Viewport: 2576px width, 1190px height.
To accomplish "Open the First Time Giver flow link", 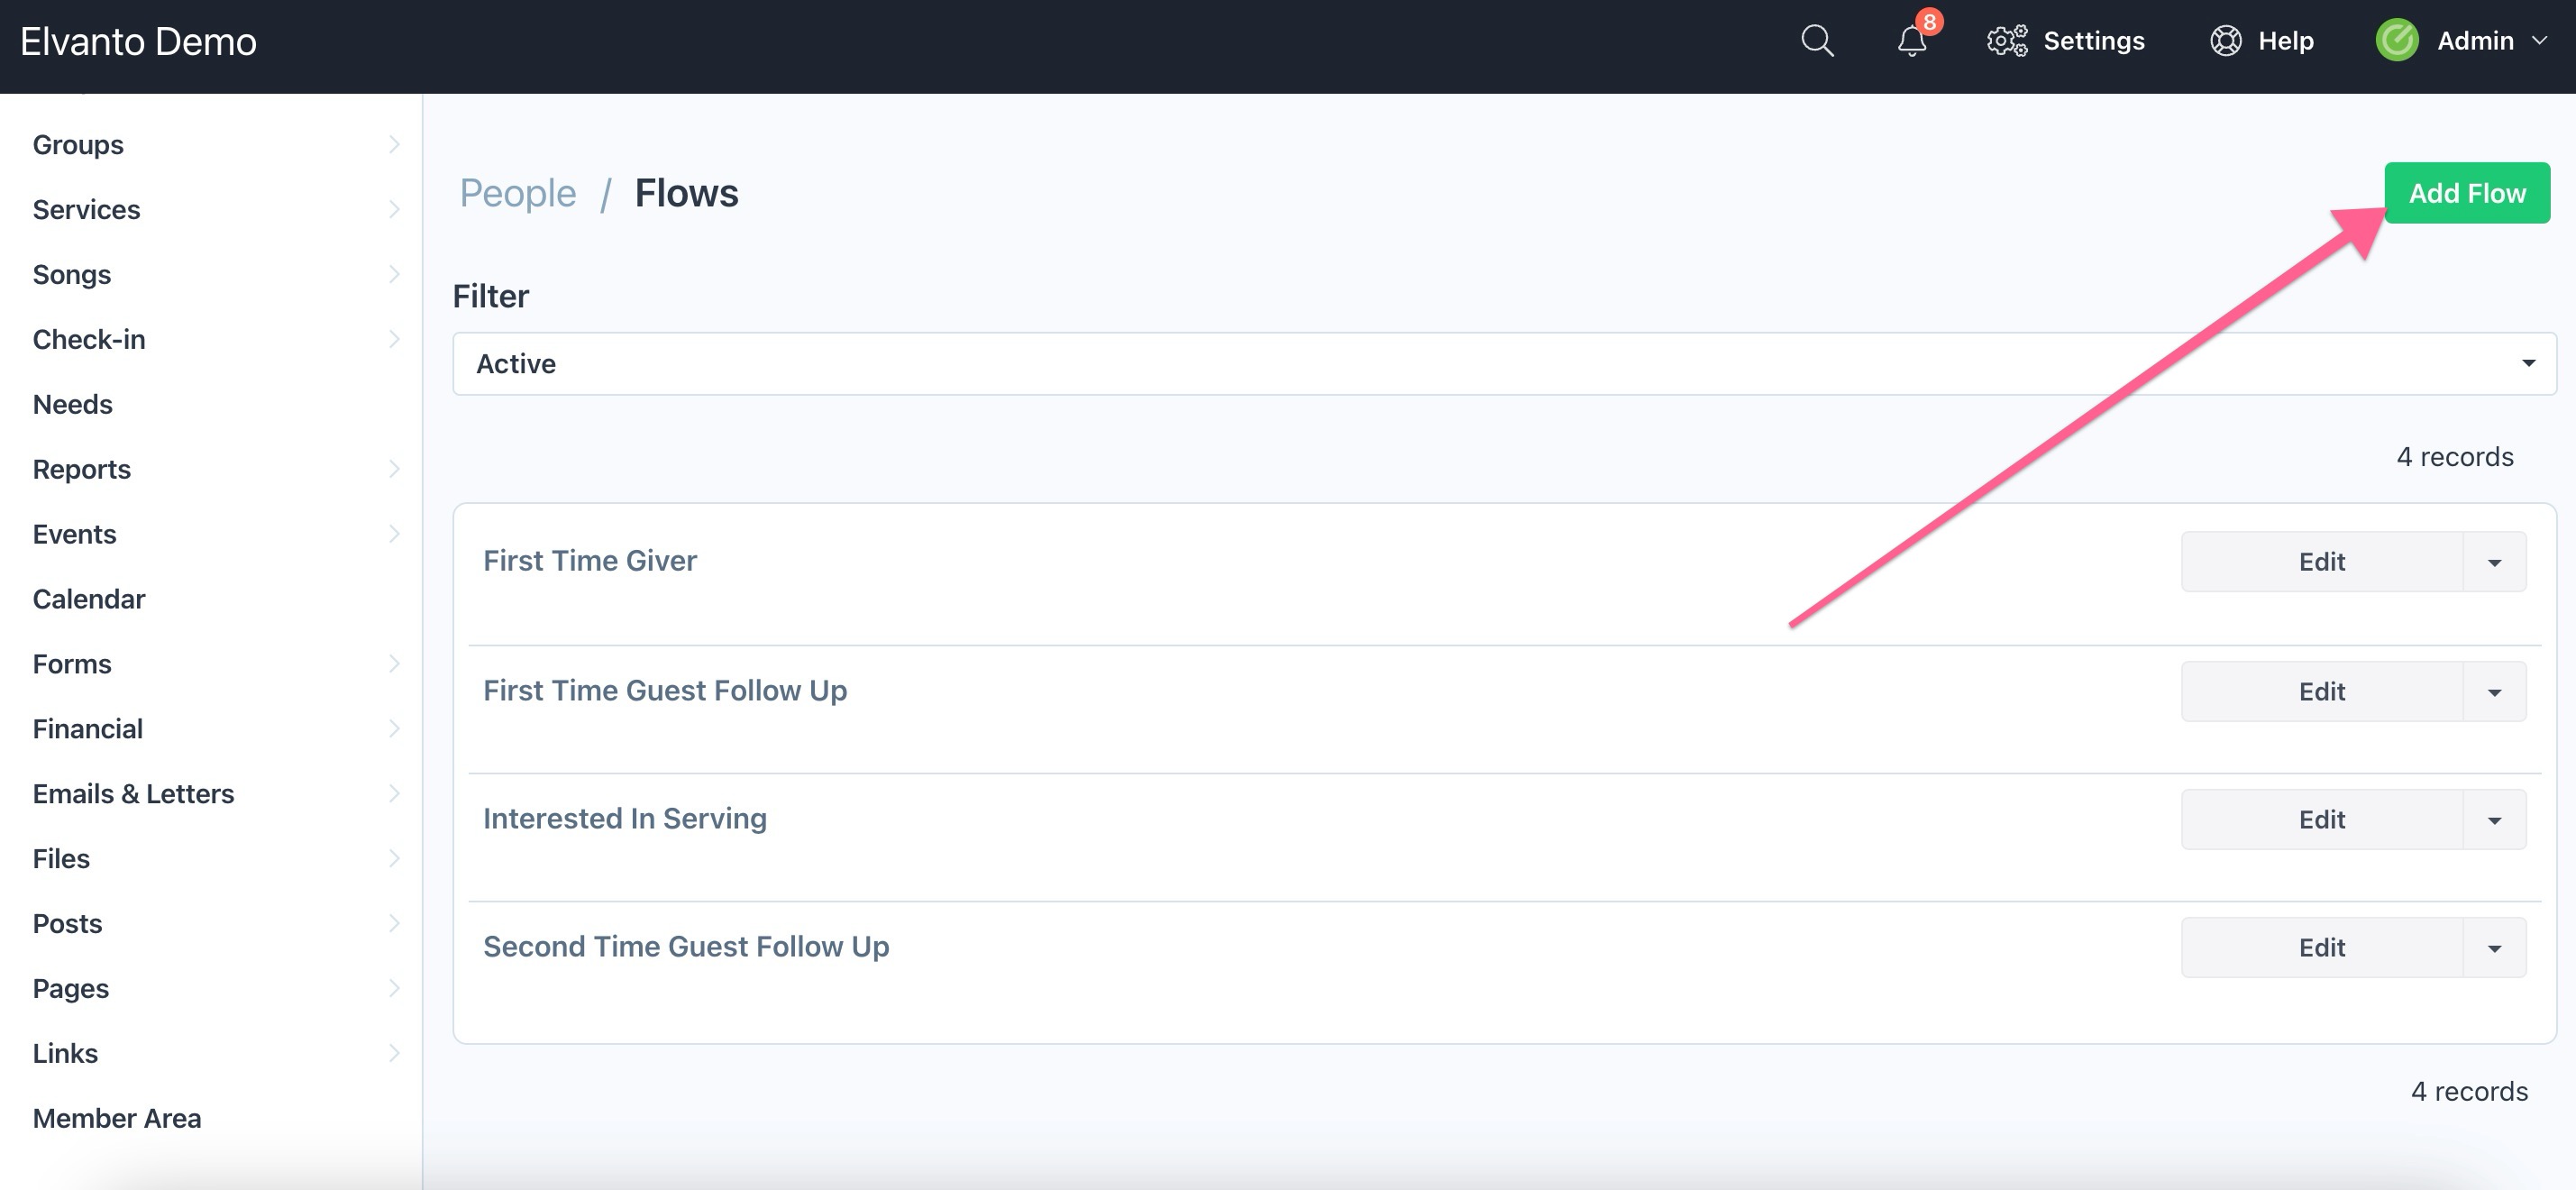I will coord(590,561).
